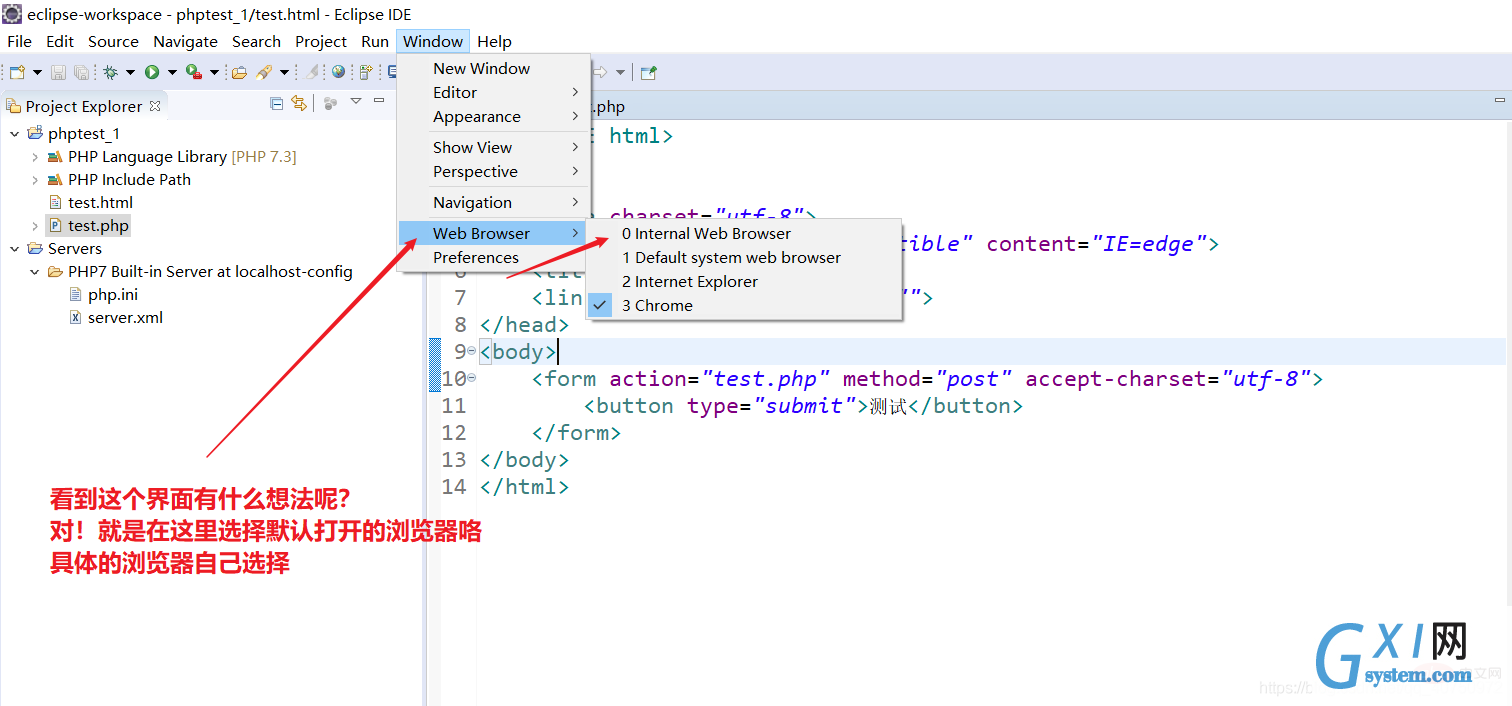Click the phptest_1 project folder icon
This screenshot has width=1512, height=706.
pos(35,133)
